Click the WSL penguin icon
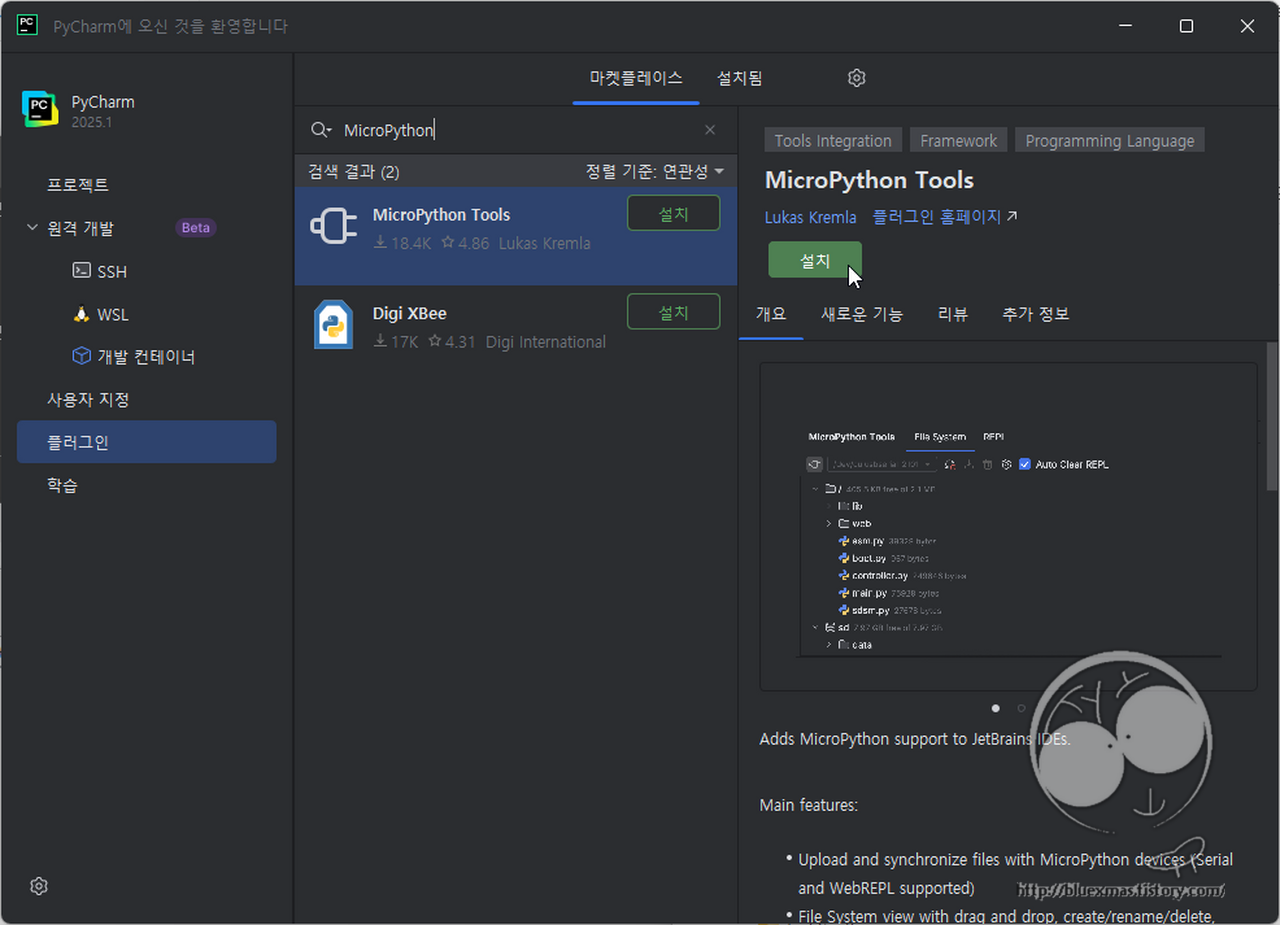The height and width of the screenshot is (925, 1280). click(82, 314)
